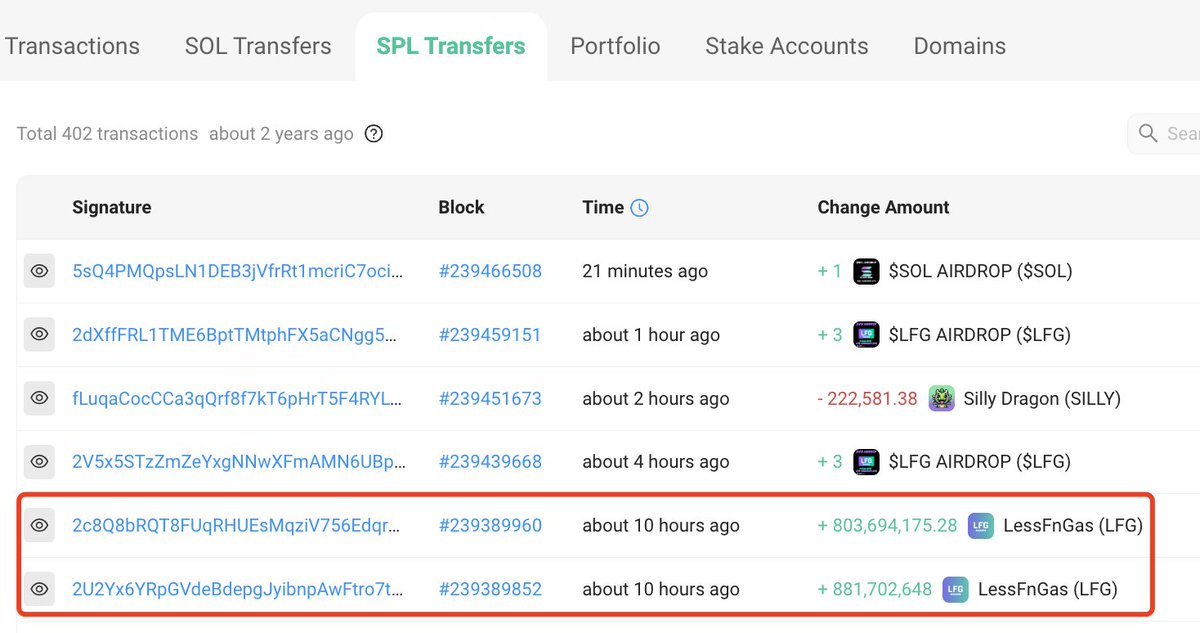Open signature link starting with 2c8Q8bRQT8
This screenshot has width=1200, height=633.
coord(238,526)
